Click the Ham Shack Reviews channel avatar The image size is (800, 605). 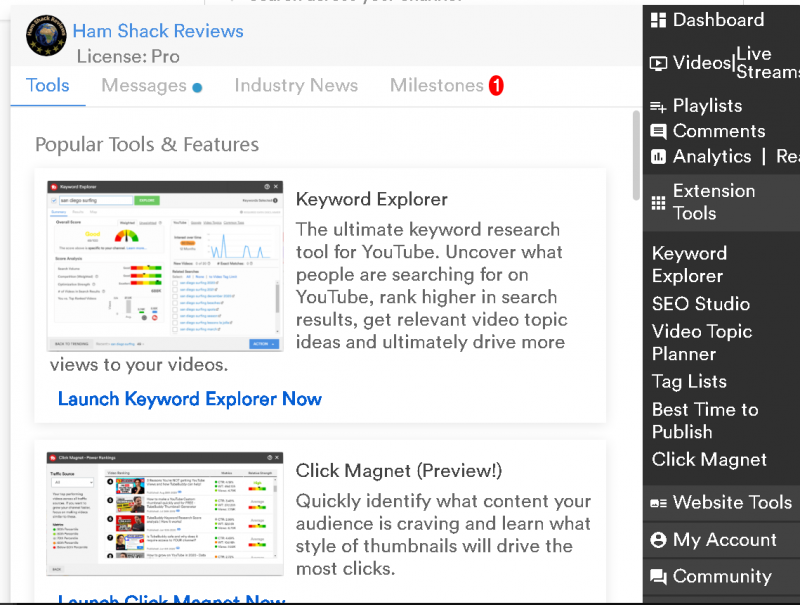46,36
